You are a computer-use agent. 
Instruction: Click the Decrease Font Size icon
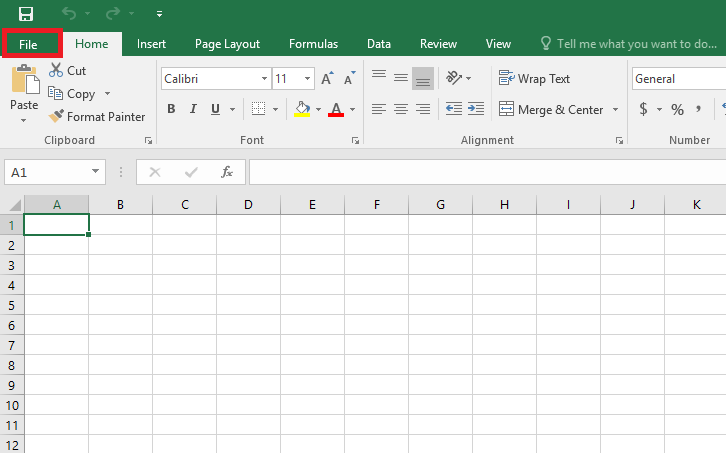coord(350,79)
